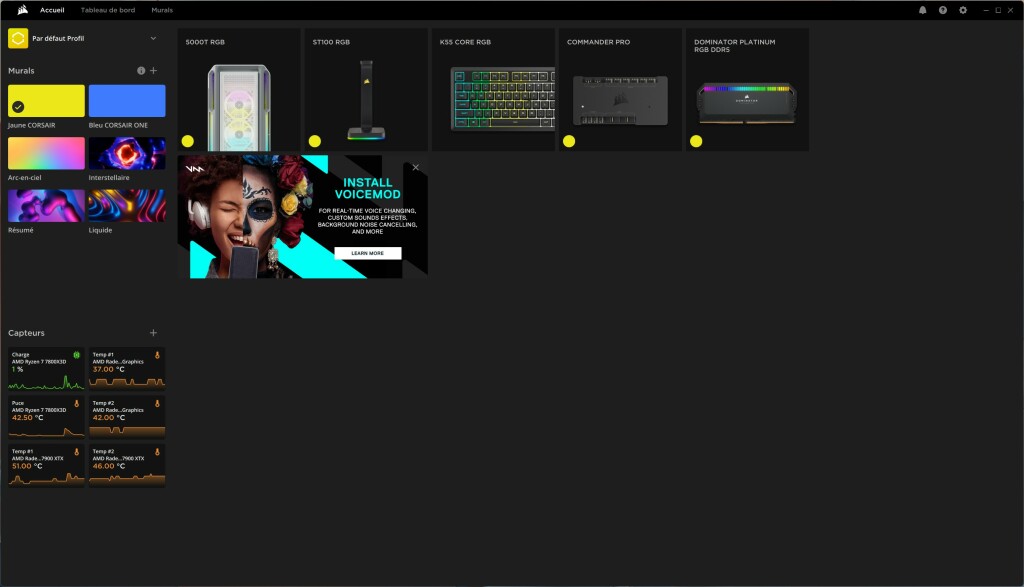This screenshot has width=1024, height=587.
Task: Click the help question mark icon
Action: coord(942,10)
